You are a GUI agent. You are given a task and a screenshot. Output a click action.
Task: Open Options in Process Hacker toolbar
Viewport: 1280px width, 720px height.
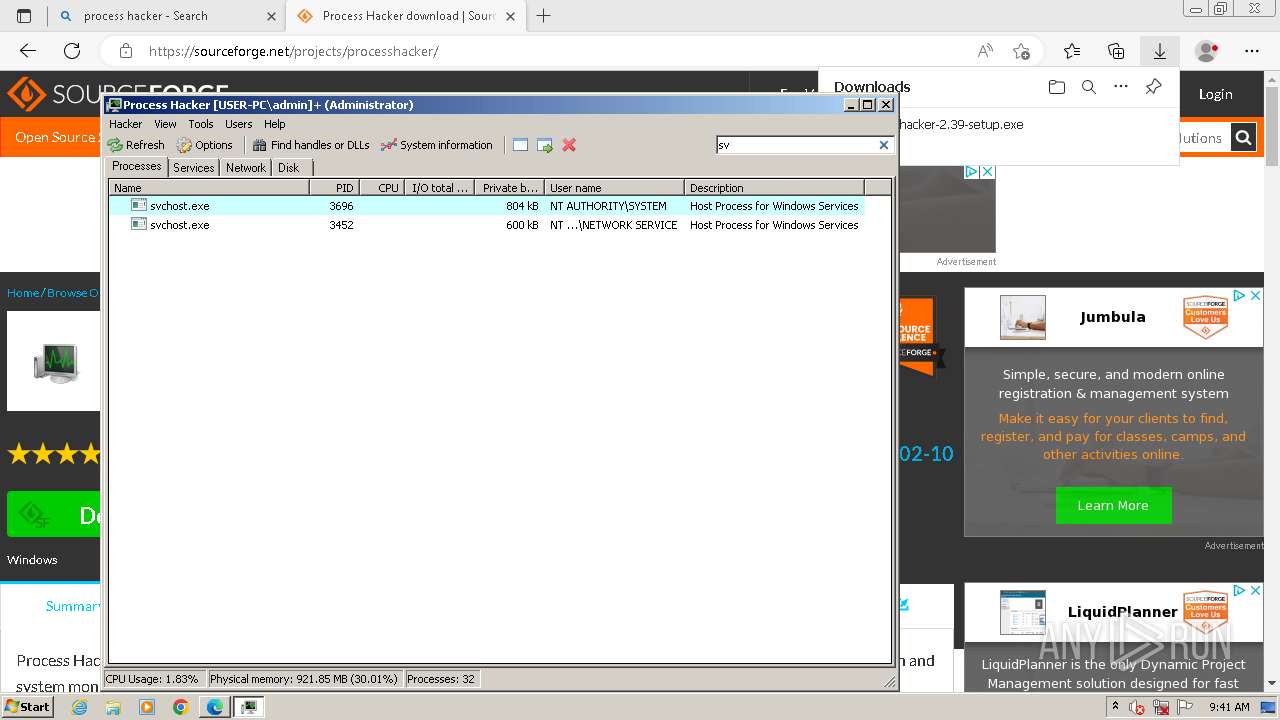pyautogui.click(x=205, y=145)
